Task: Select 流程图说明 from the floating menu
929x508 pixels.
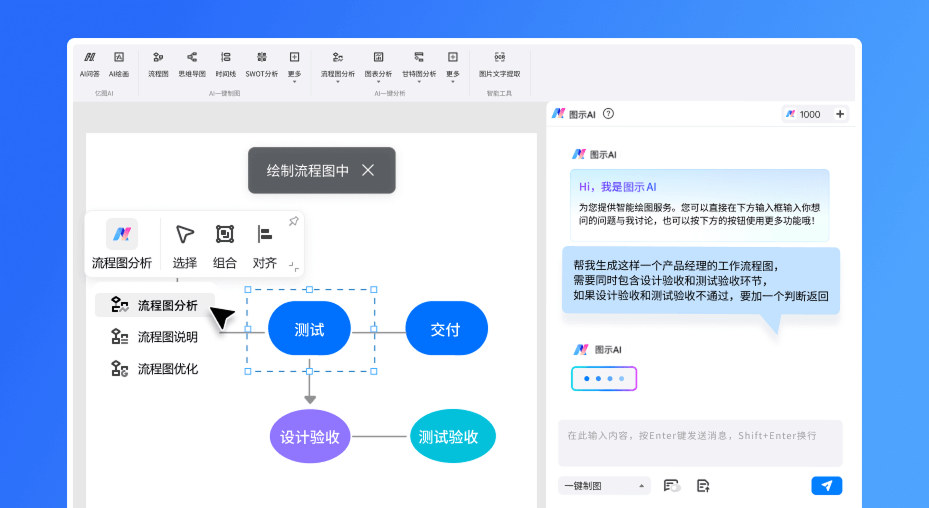Action: point(167,337)
